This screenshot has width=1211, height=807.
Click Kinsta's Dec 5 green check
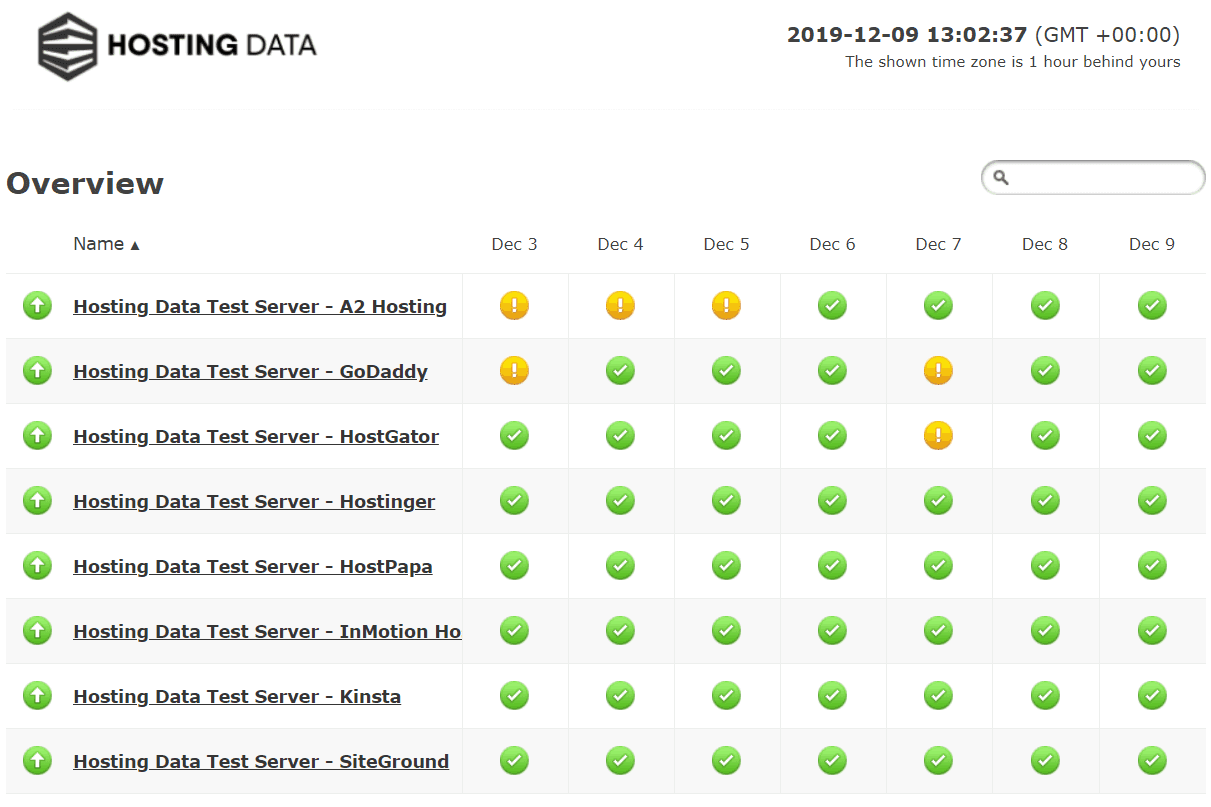click(726, 696)
